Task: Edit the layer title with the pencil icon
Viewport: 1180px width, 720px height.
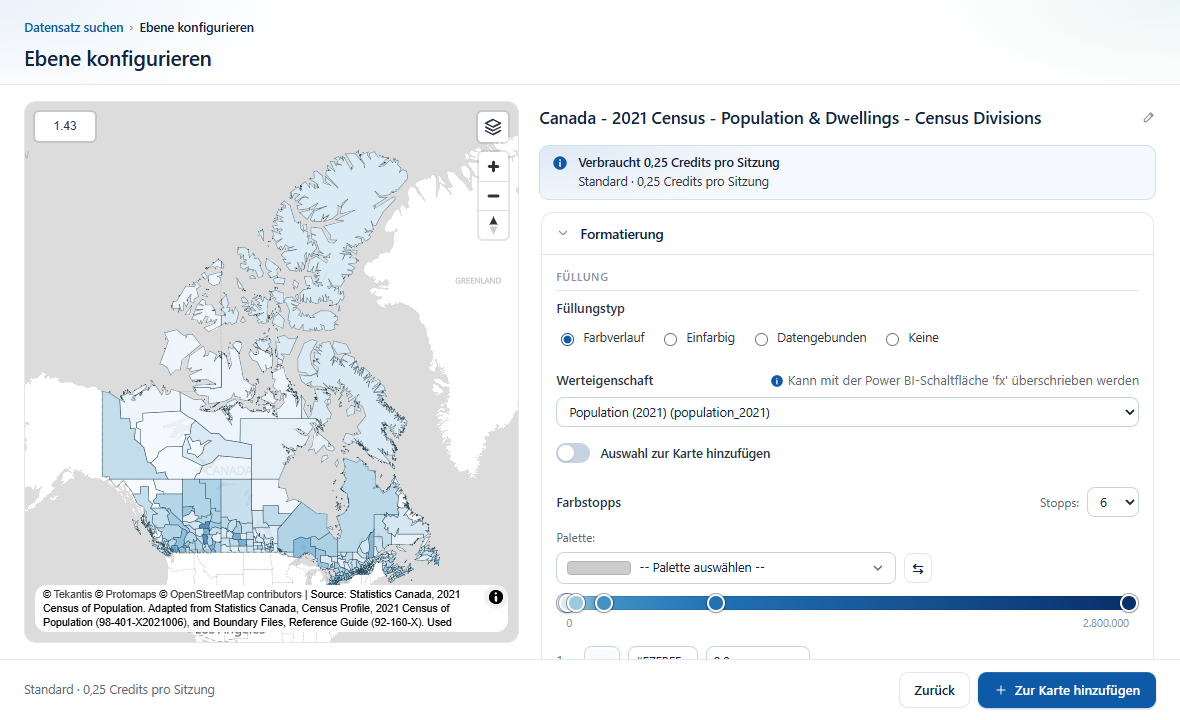Action: (x=1148, y=117)
